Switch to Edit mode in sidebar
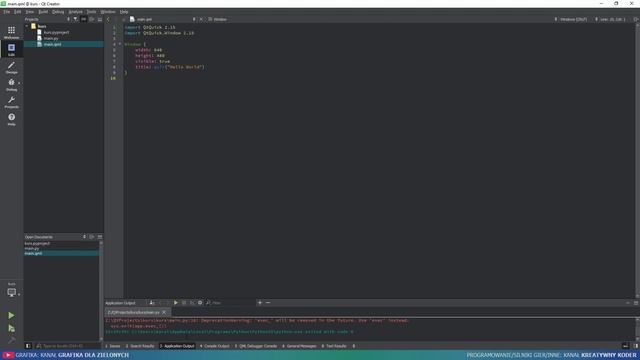This screenshot has width=640, height=360. point(11,49)
